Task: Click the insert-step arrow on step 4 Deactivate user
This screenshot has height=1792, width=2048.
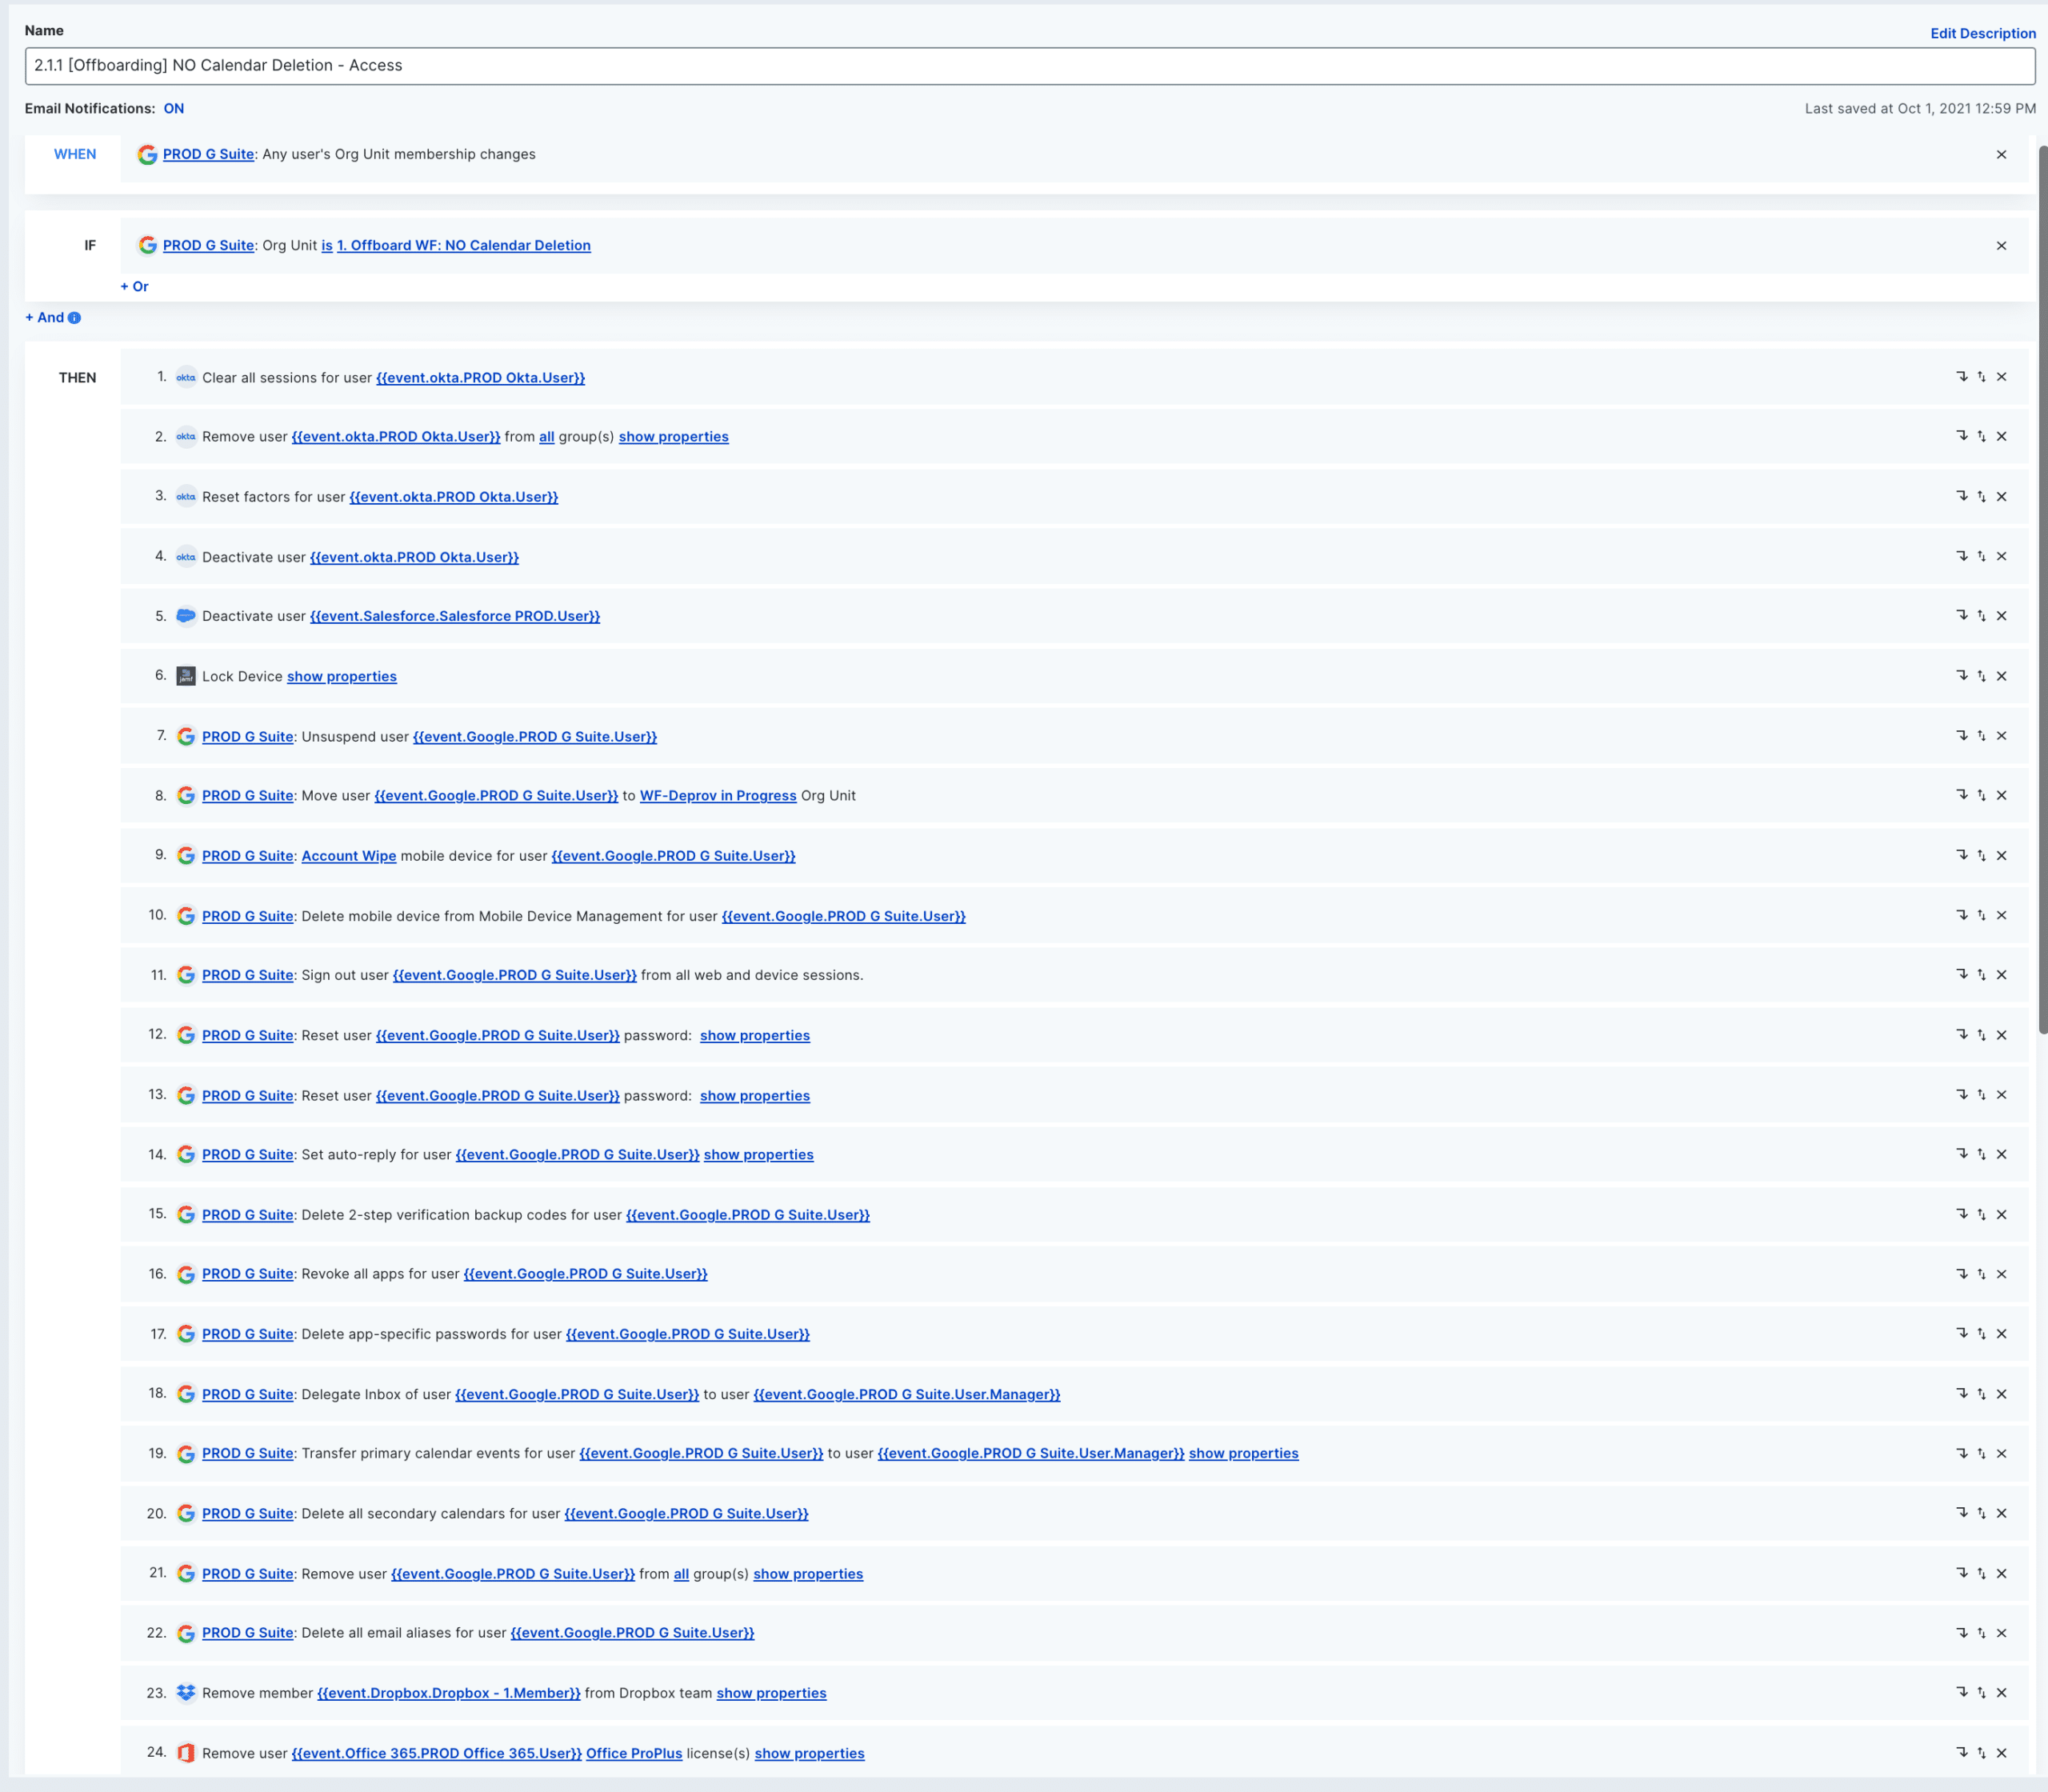Action: tap(1961, 556)
